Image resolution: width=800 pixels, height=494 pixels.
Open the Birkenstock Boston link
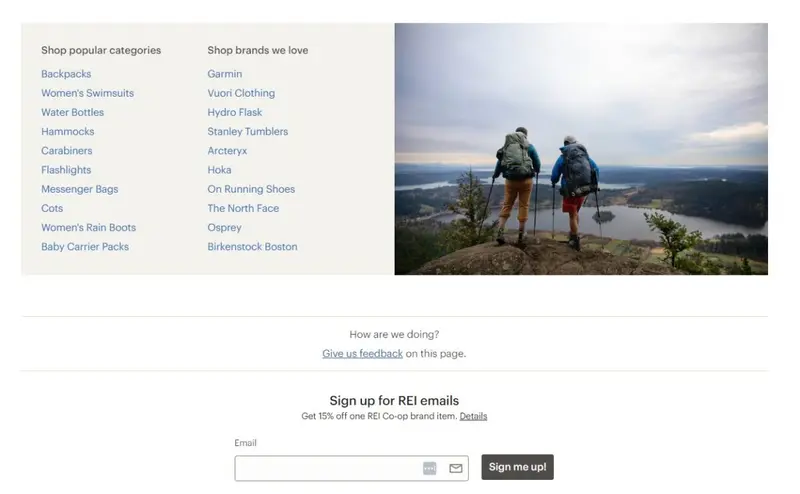pyautogui.click(x=252, y=247)
